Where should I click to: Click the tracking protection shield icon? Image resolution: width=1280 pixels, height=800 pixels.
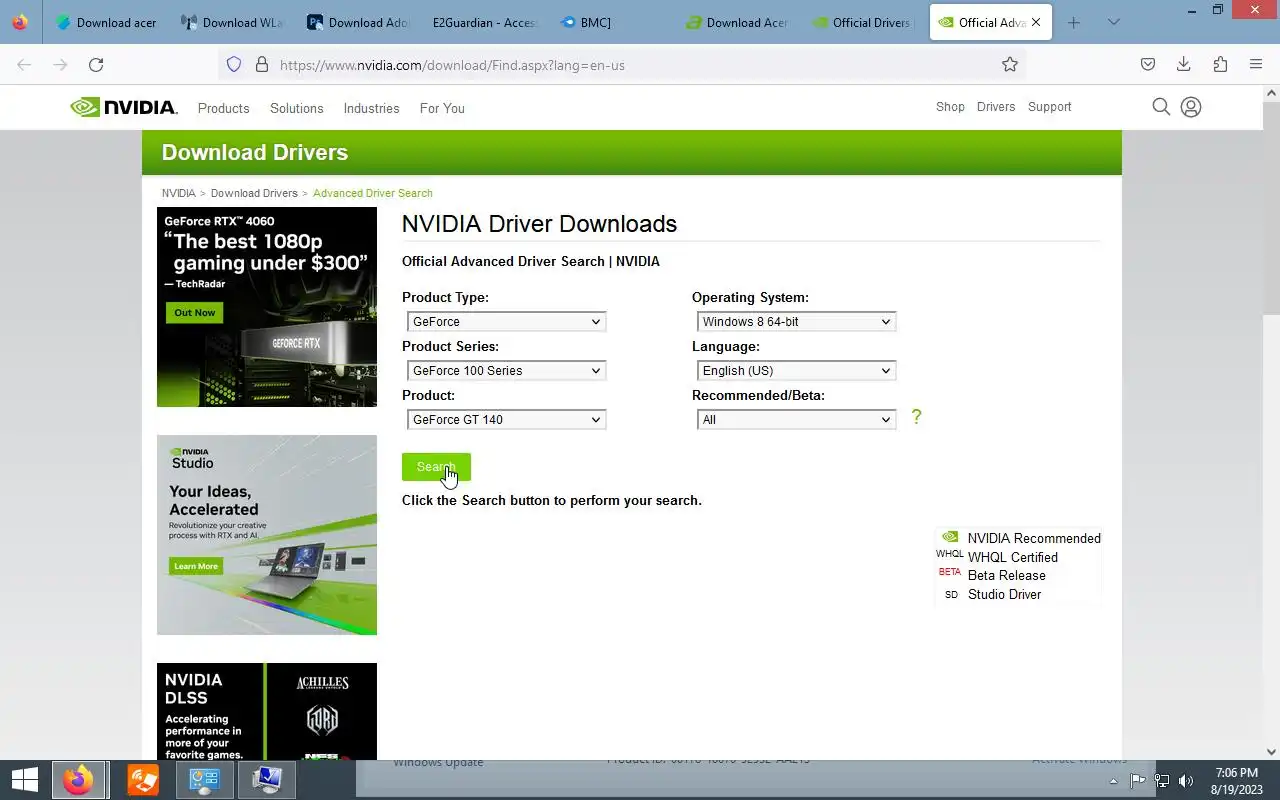pos(234,65)
